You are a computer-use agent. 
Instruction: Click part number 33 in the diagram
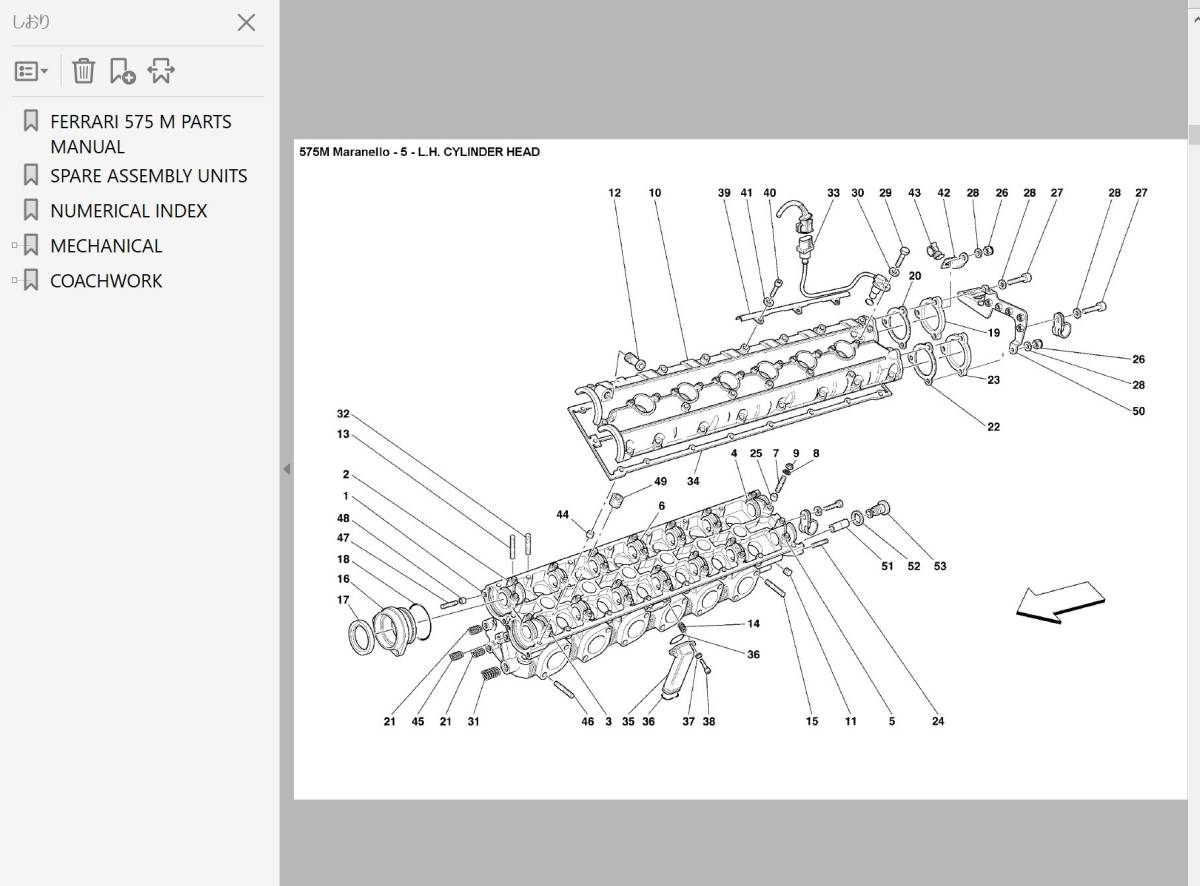point(833,193)
